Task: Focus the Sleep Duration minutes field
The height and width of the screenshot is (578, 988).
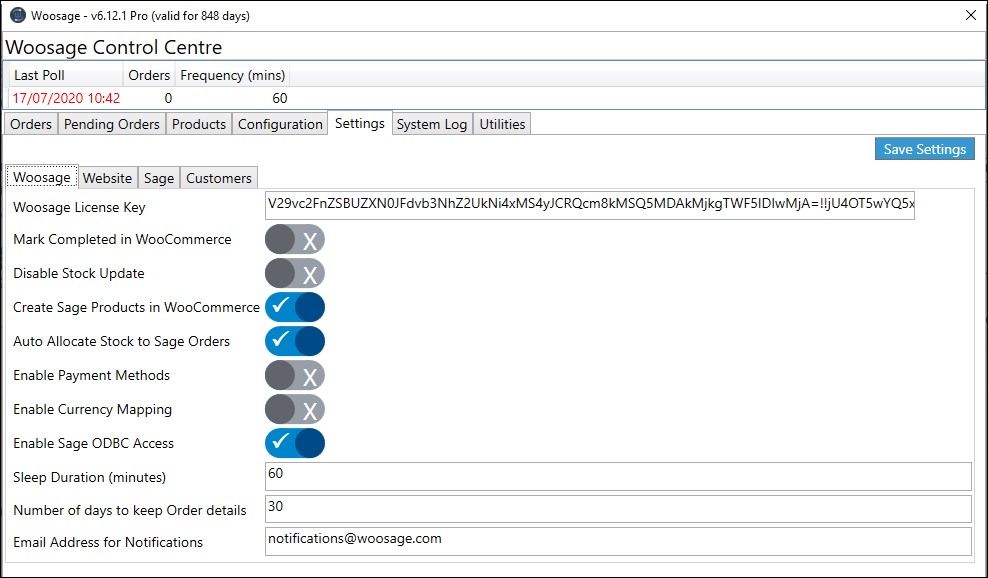Action: tap(618, 477)
